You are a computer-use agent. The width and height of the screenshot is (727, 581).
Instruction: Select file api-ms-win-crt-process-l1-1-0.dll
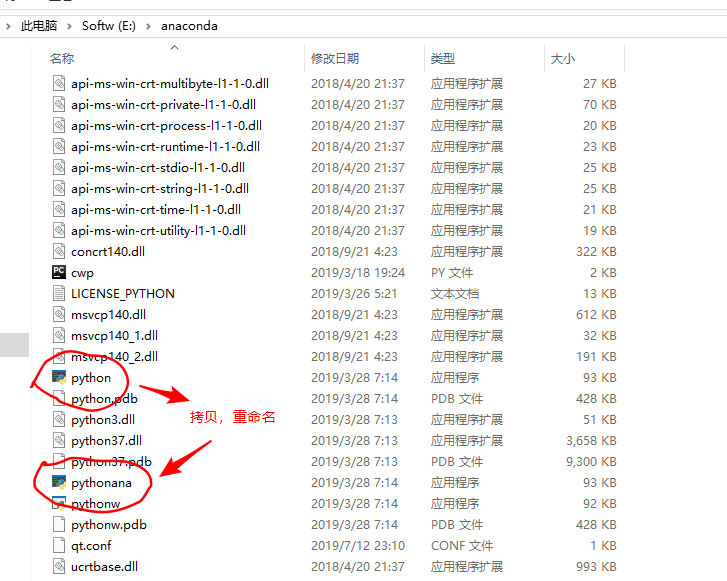(x=166, y=126)
